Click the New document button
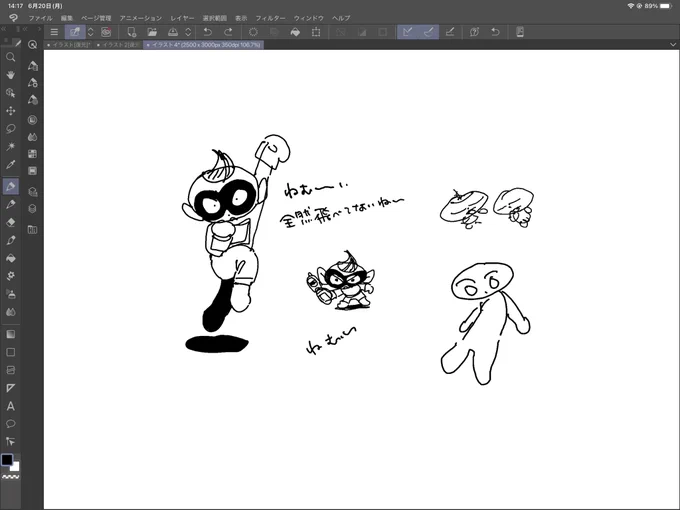This screenshot has width=680, height=510. tap(131, 32)
